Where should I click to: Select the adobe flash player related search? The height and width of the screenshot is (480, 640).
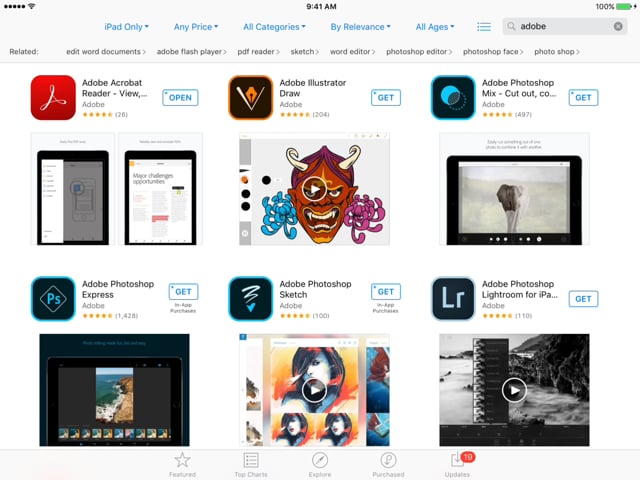pos(191,52)
